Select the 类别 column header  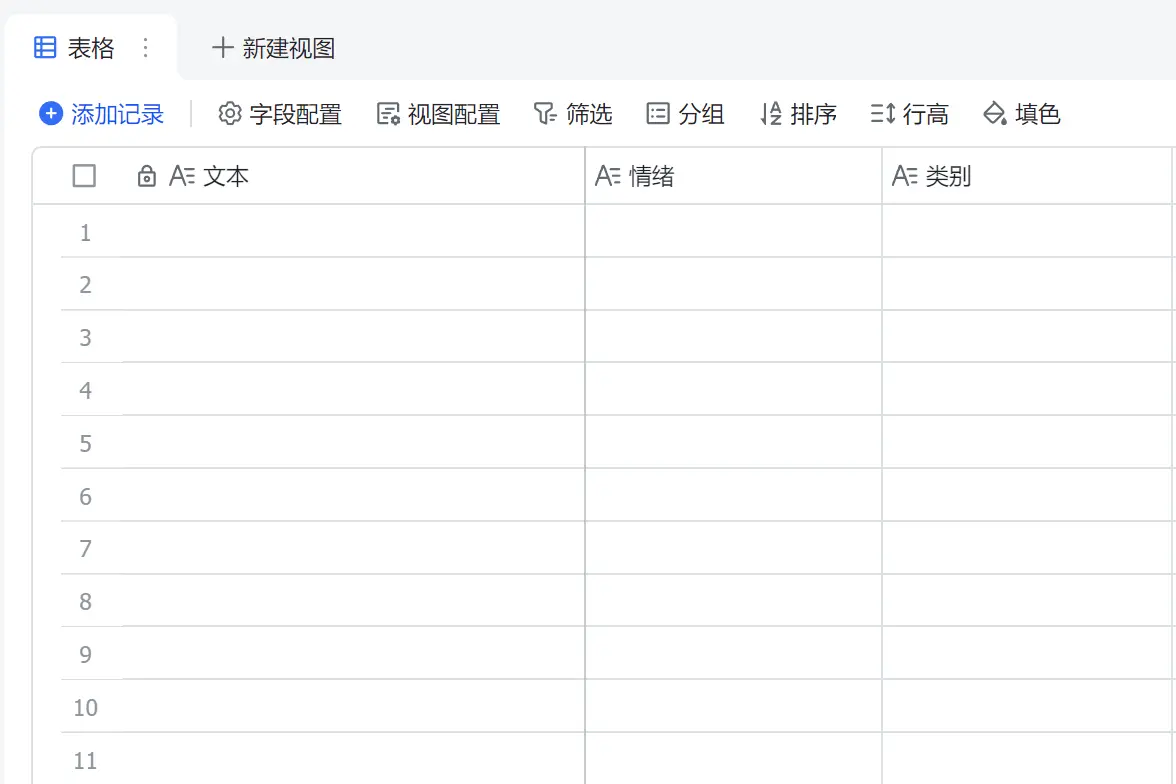[x=948, y=177]
